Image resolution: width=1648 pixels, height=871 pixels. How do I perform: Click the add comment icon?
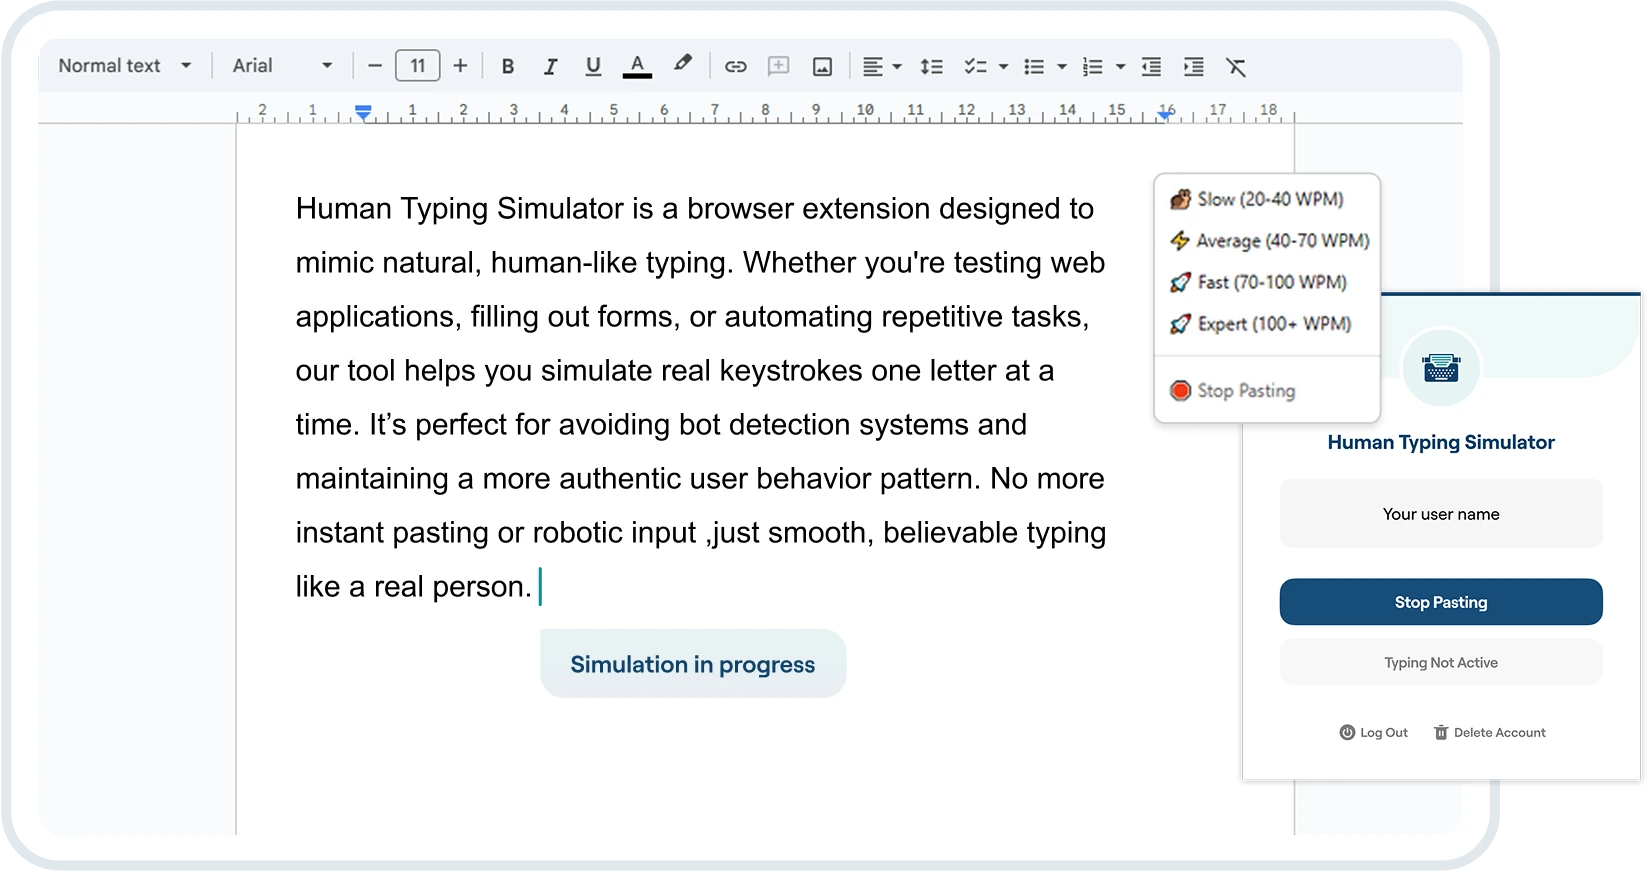[778, 67]
